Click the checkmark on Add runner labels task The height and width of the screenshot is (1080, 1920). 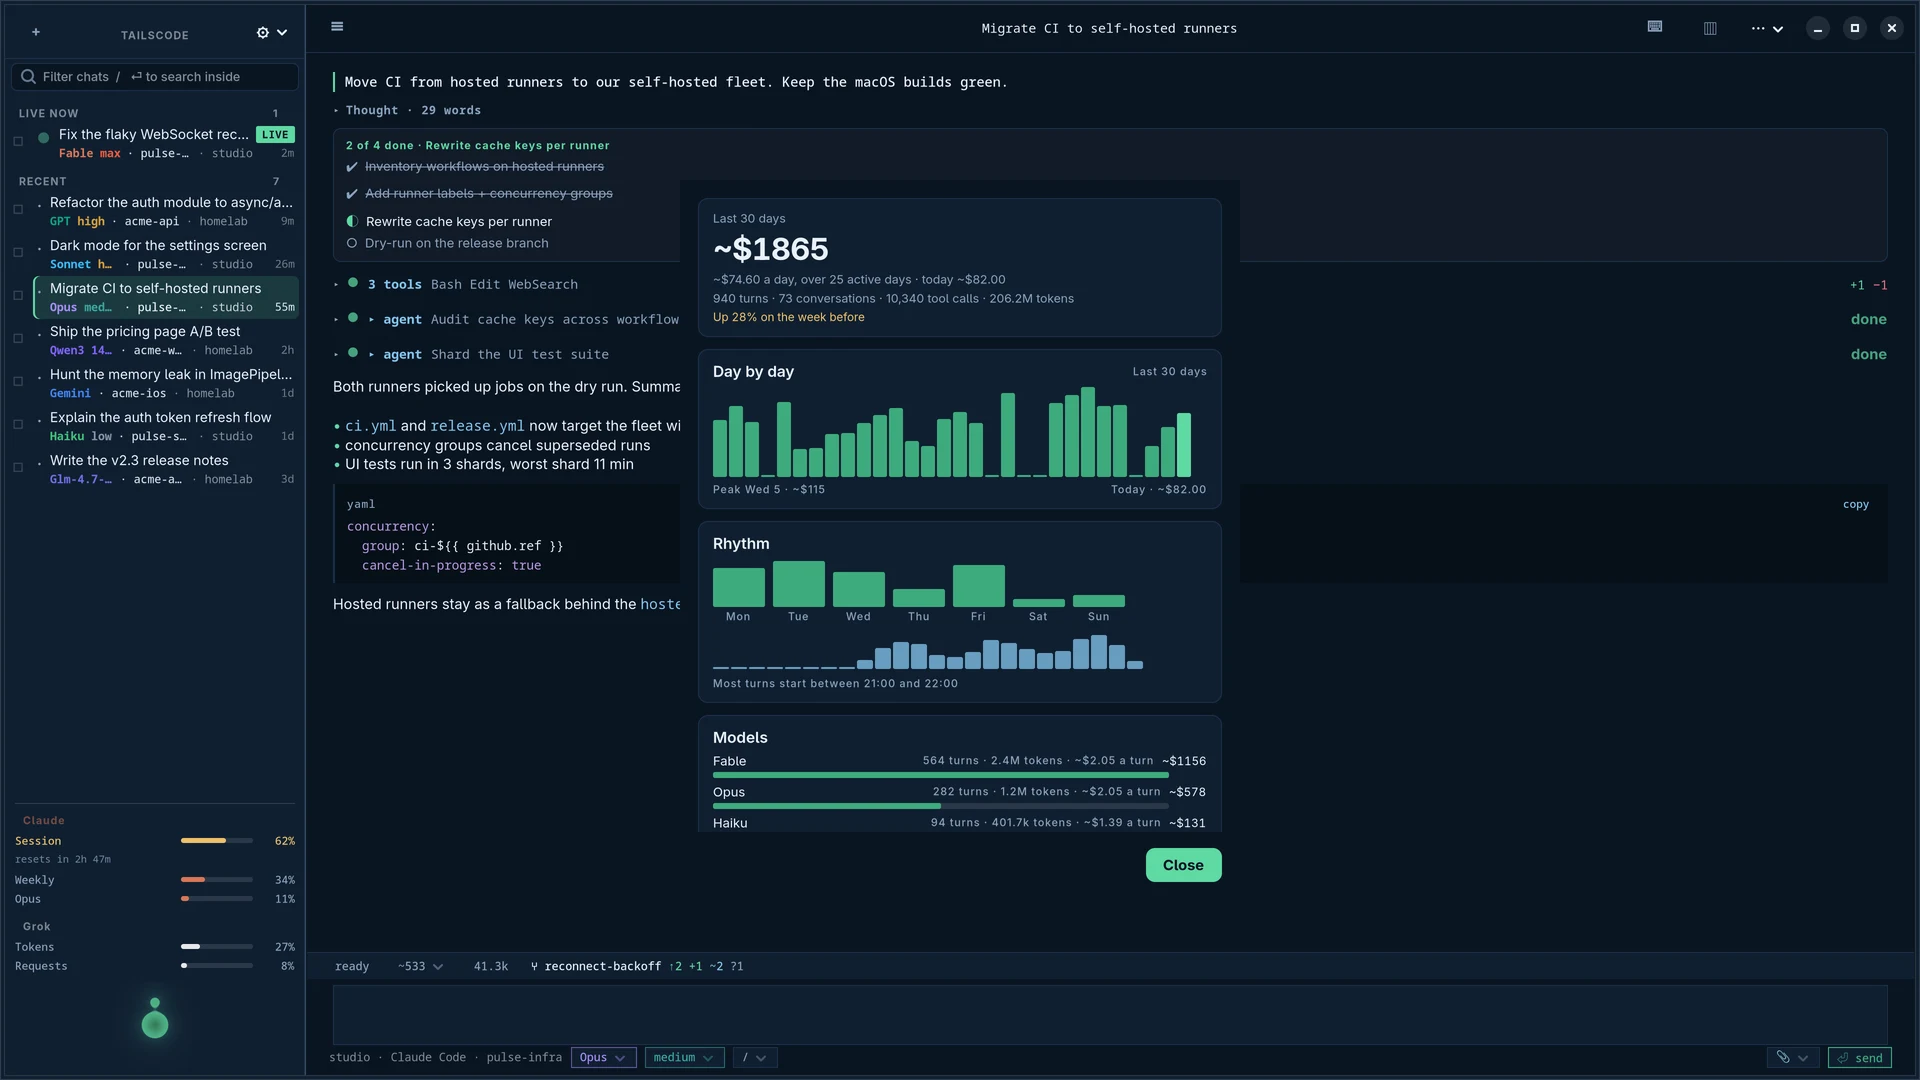click(x=352, y=194)
